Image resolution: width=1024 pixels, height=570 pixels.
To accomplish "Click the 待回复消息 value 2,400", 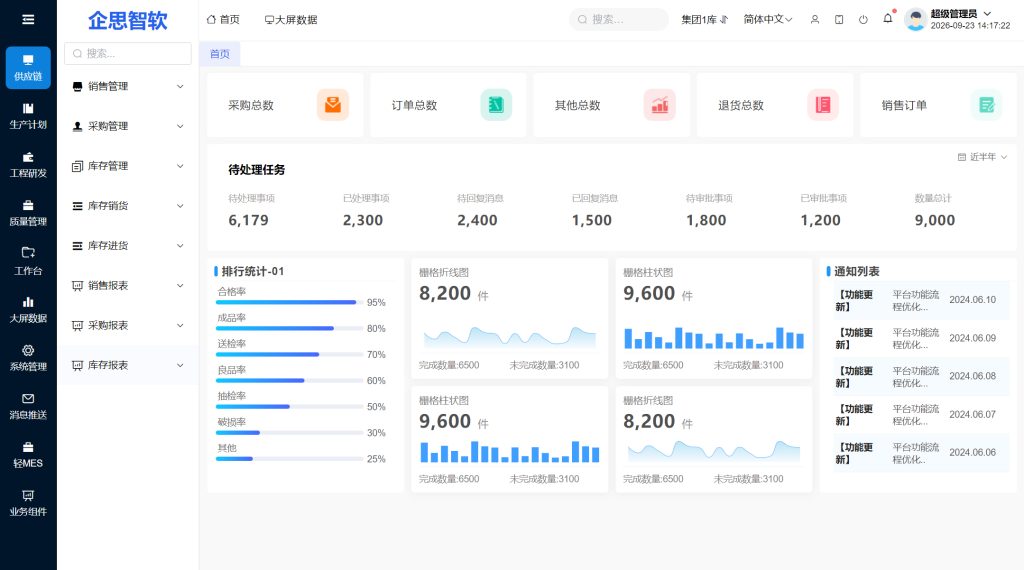I will [477, 221].
